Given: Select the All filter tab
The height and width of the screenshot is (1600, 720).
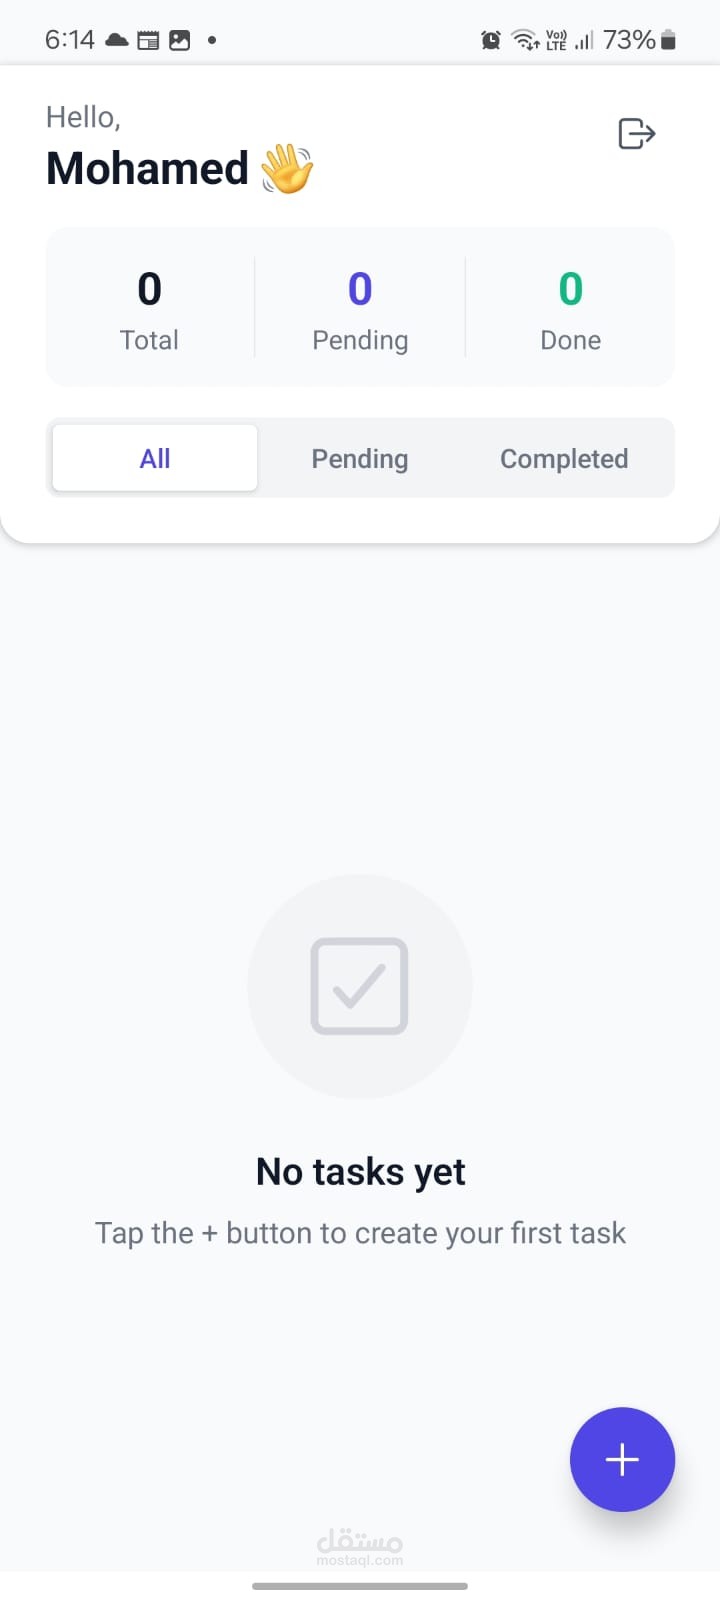Looking at the screenshot, I should (155, 458).
